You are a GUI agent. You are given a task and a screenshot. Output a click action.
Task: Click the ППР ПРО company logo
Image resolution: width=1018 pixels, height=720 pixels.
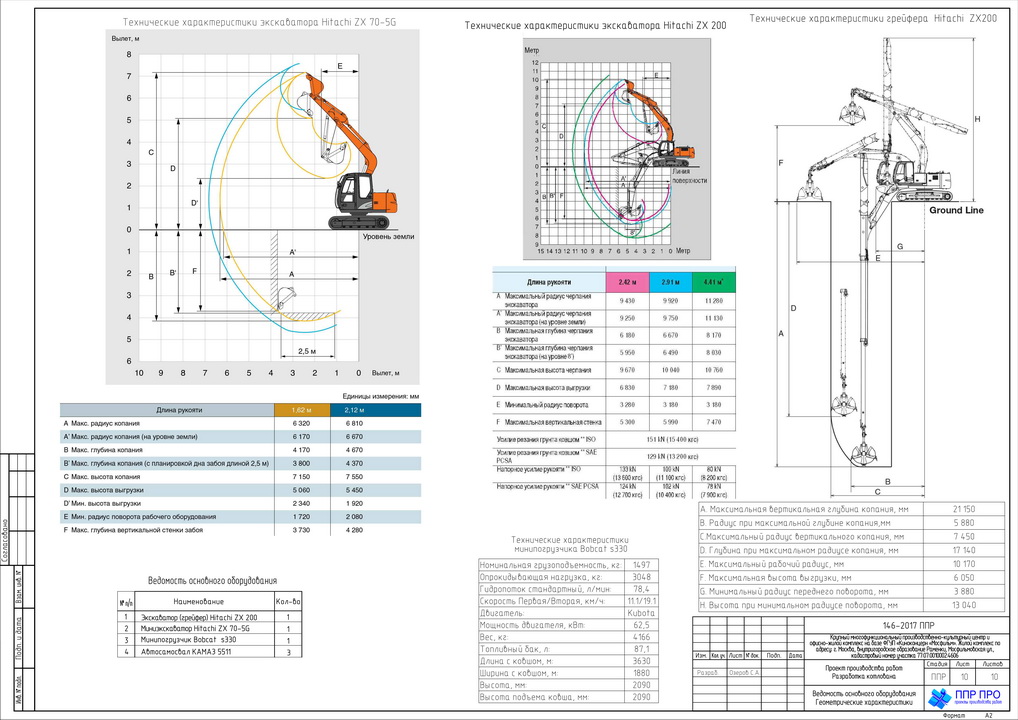tap(965, 697)
